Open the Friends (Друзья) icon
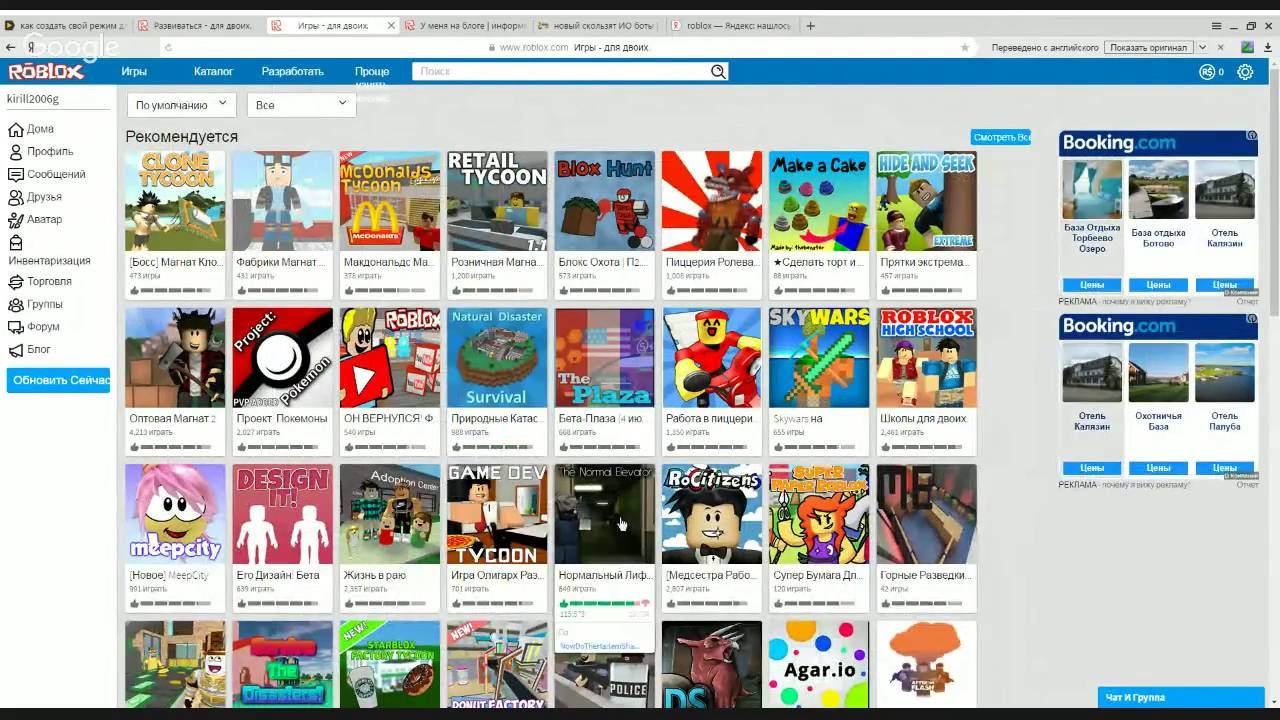This screenshot has height=720, width=1280. [x=15, y=197]
